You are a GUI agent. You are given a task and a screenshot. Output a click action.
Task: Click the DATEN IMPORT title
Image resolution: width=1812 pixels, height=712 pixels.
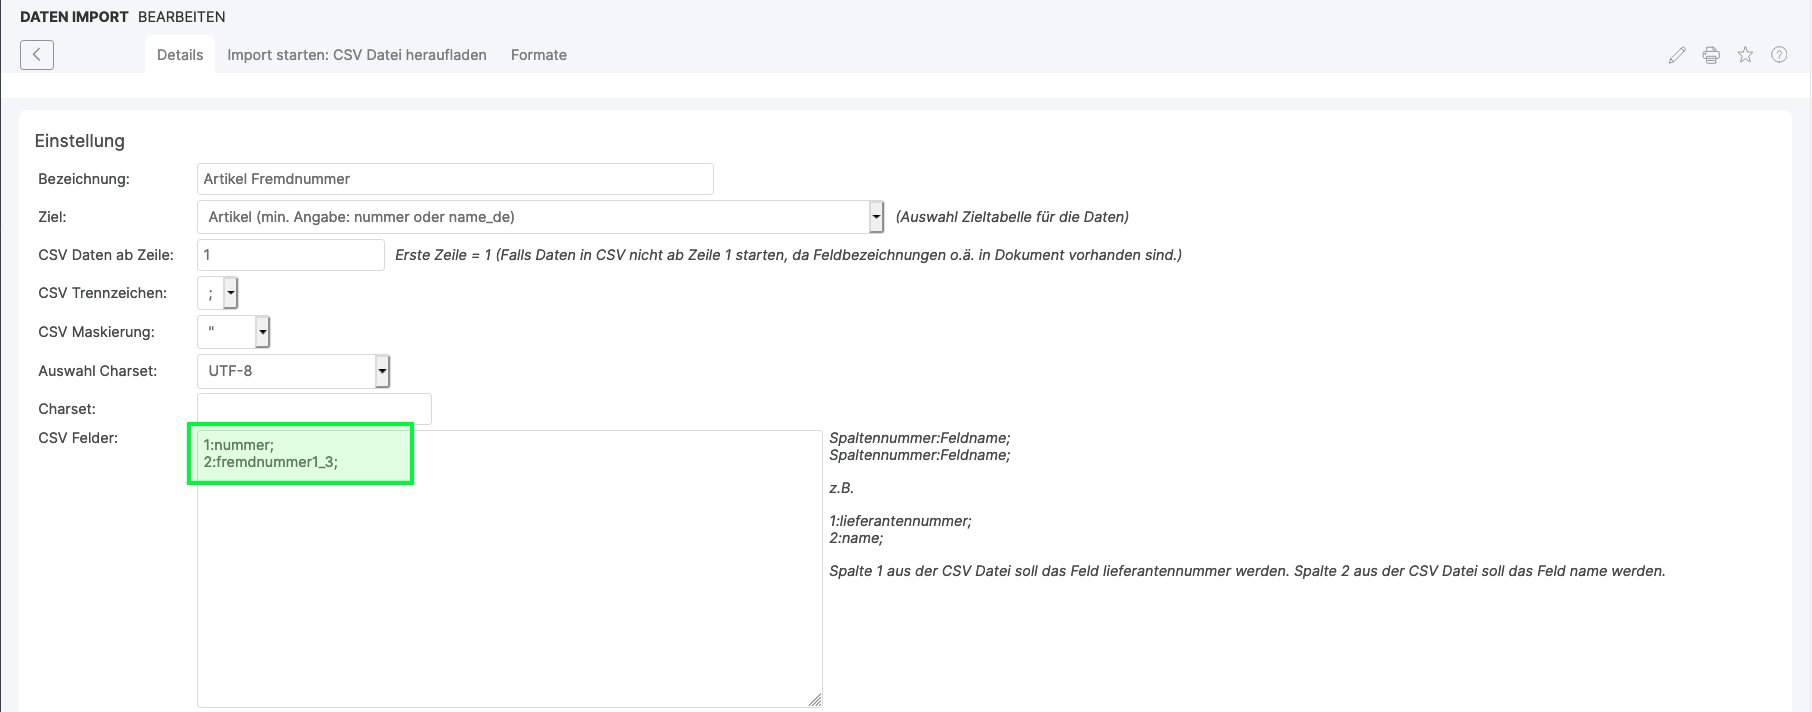click(74, 17)
